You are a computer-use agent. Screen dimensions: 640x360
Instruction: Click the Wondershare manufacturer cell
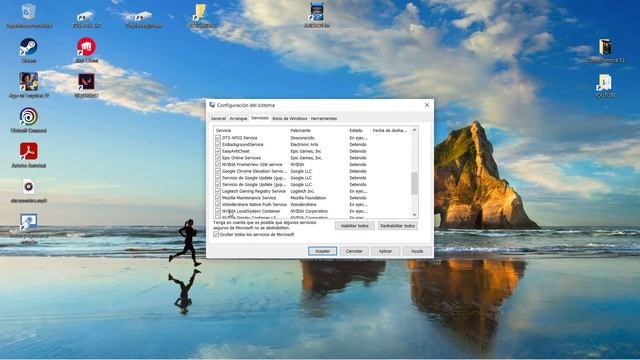[303, 204]
